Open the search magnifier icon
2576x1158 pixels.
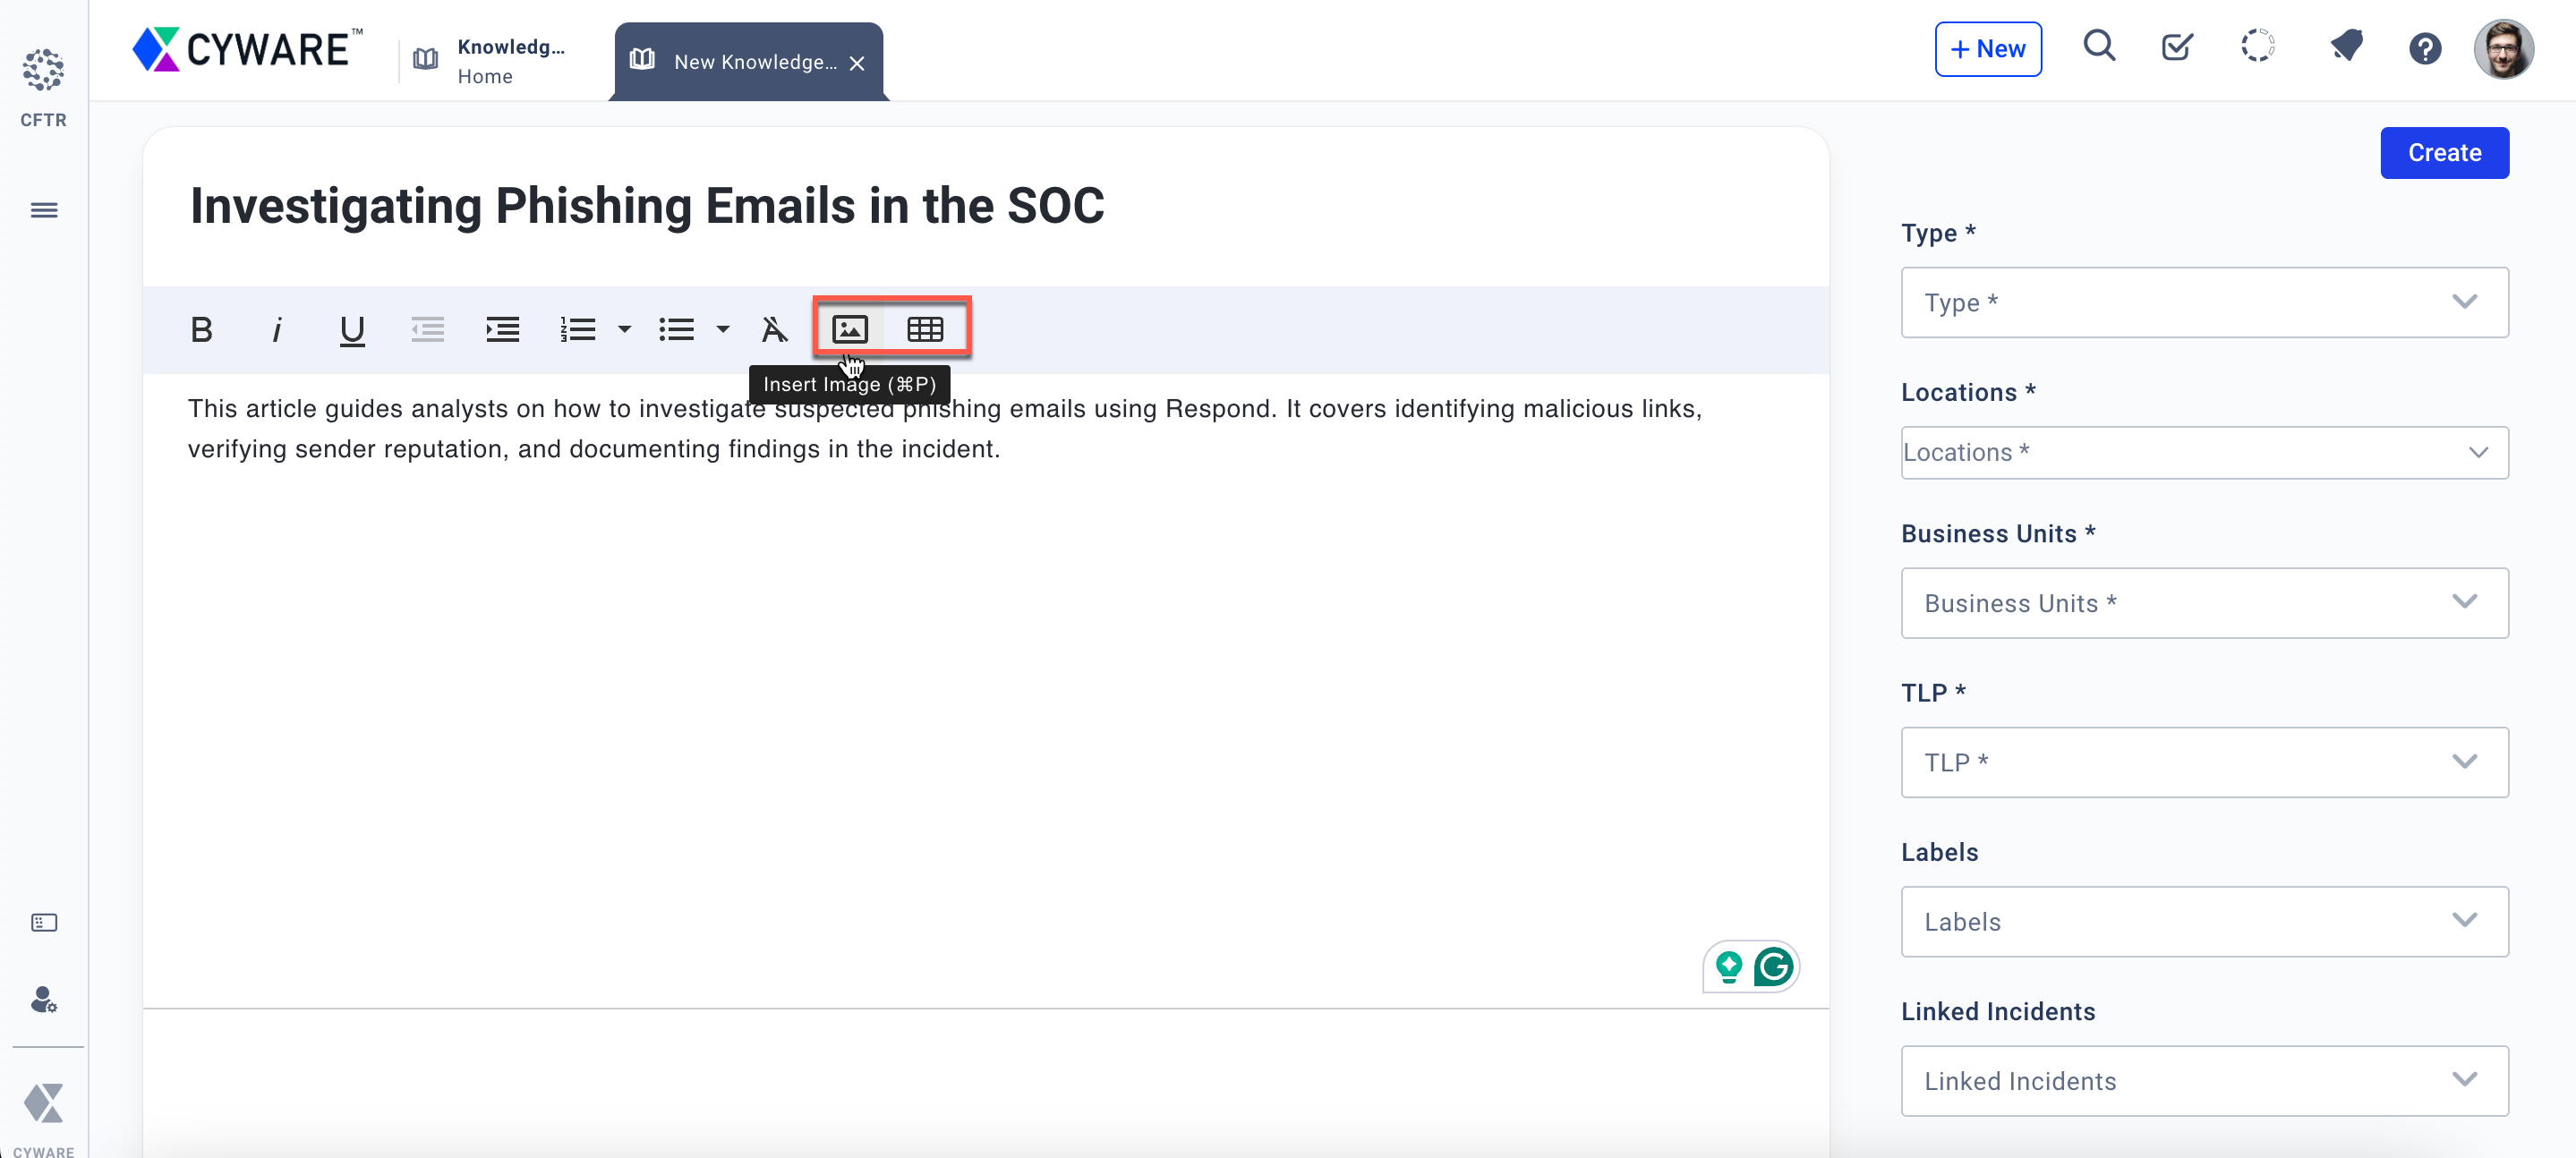tap(2099, 47)
